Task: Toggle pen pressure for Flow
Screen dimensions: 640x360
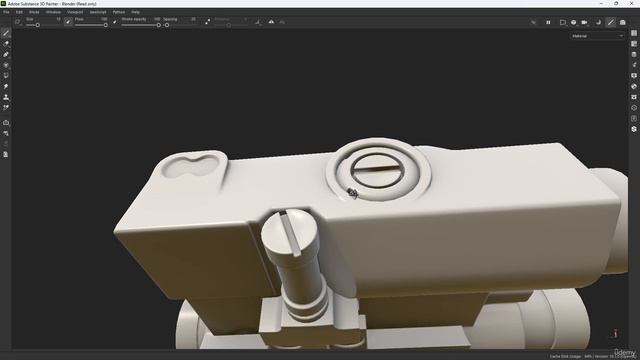Action: click(x=115, y=22)
